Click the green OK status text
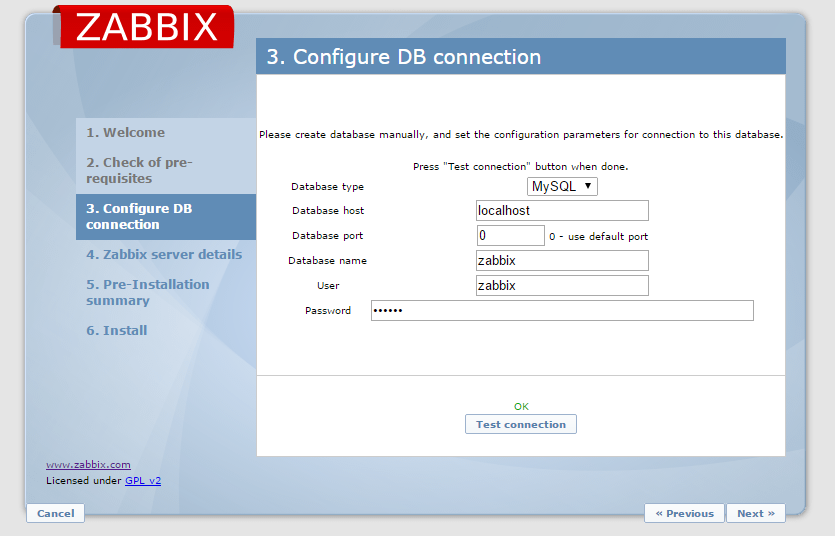This screenshot has height=536, width=835. [x=521, y=406]
